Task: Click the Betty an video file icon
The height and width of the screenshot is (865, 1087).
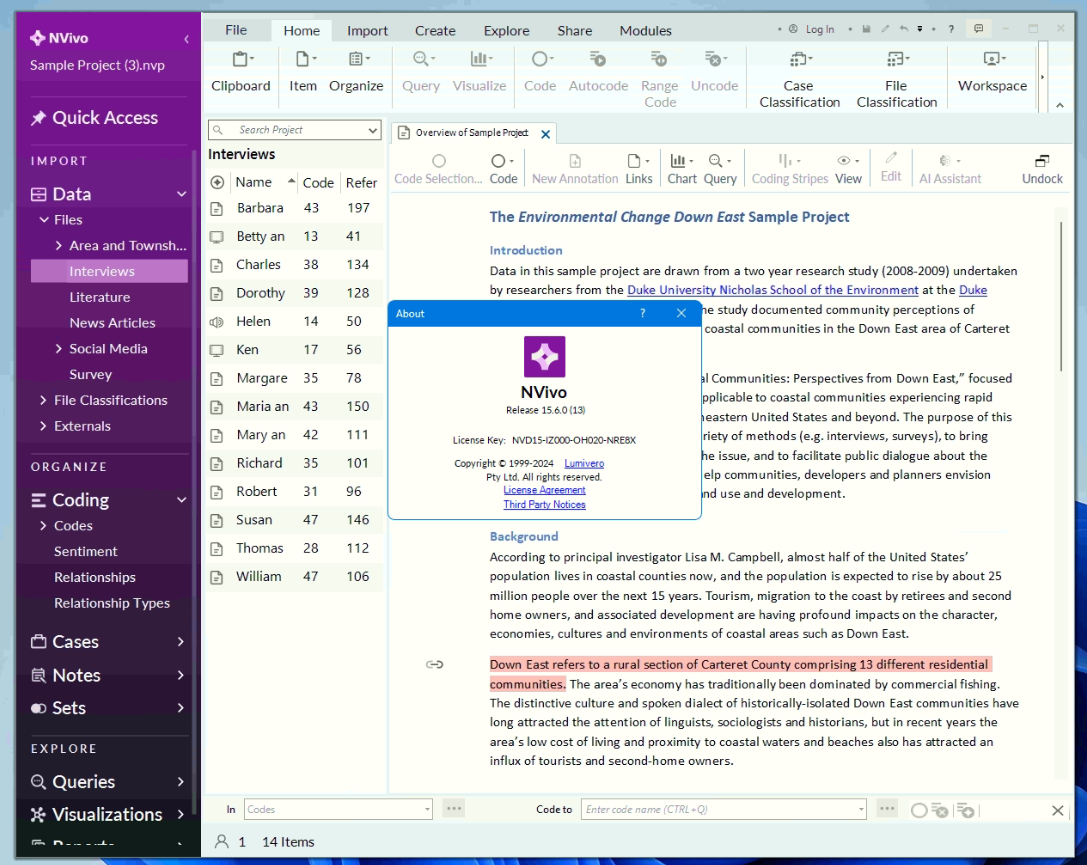Action: (216, 236)
